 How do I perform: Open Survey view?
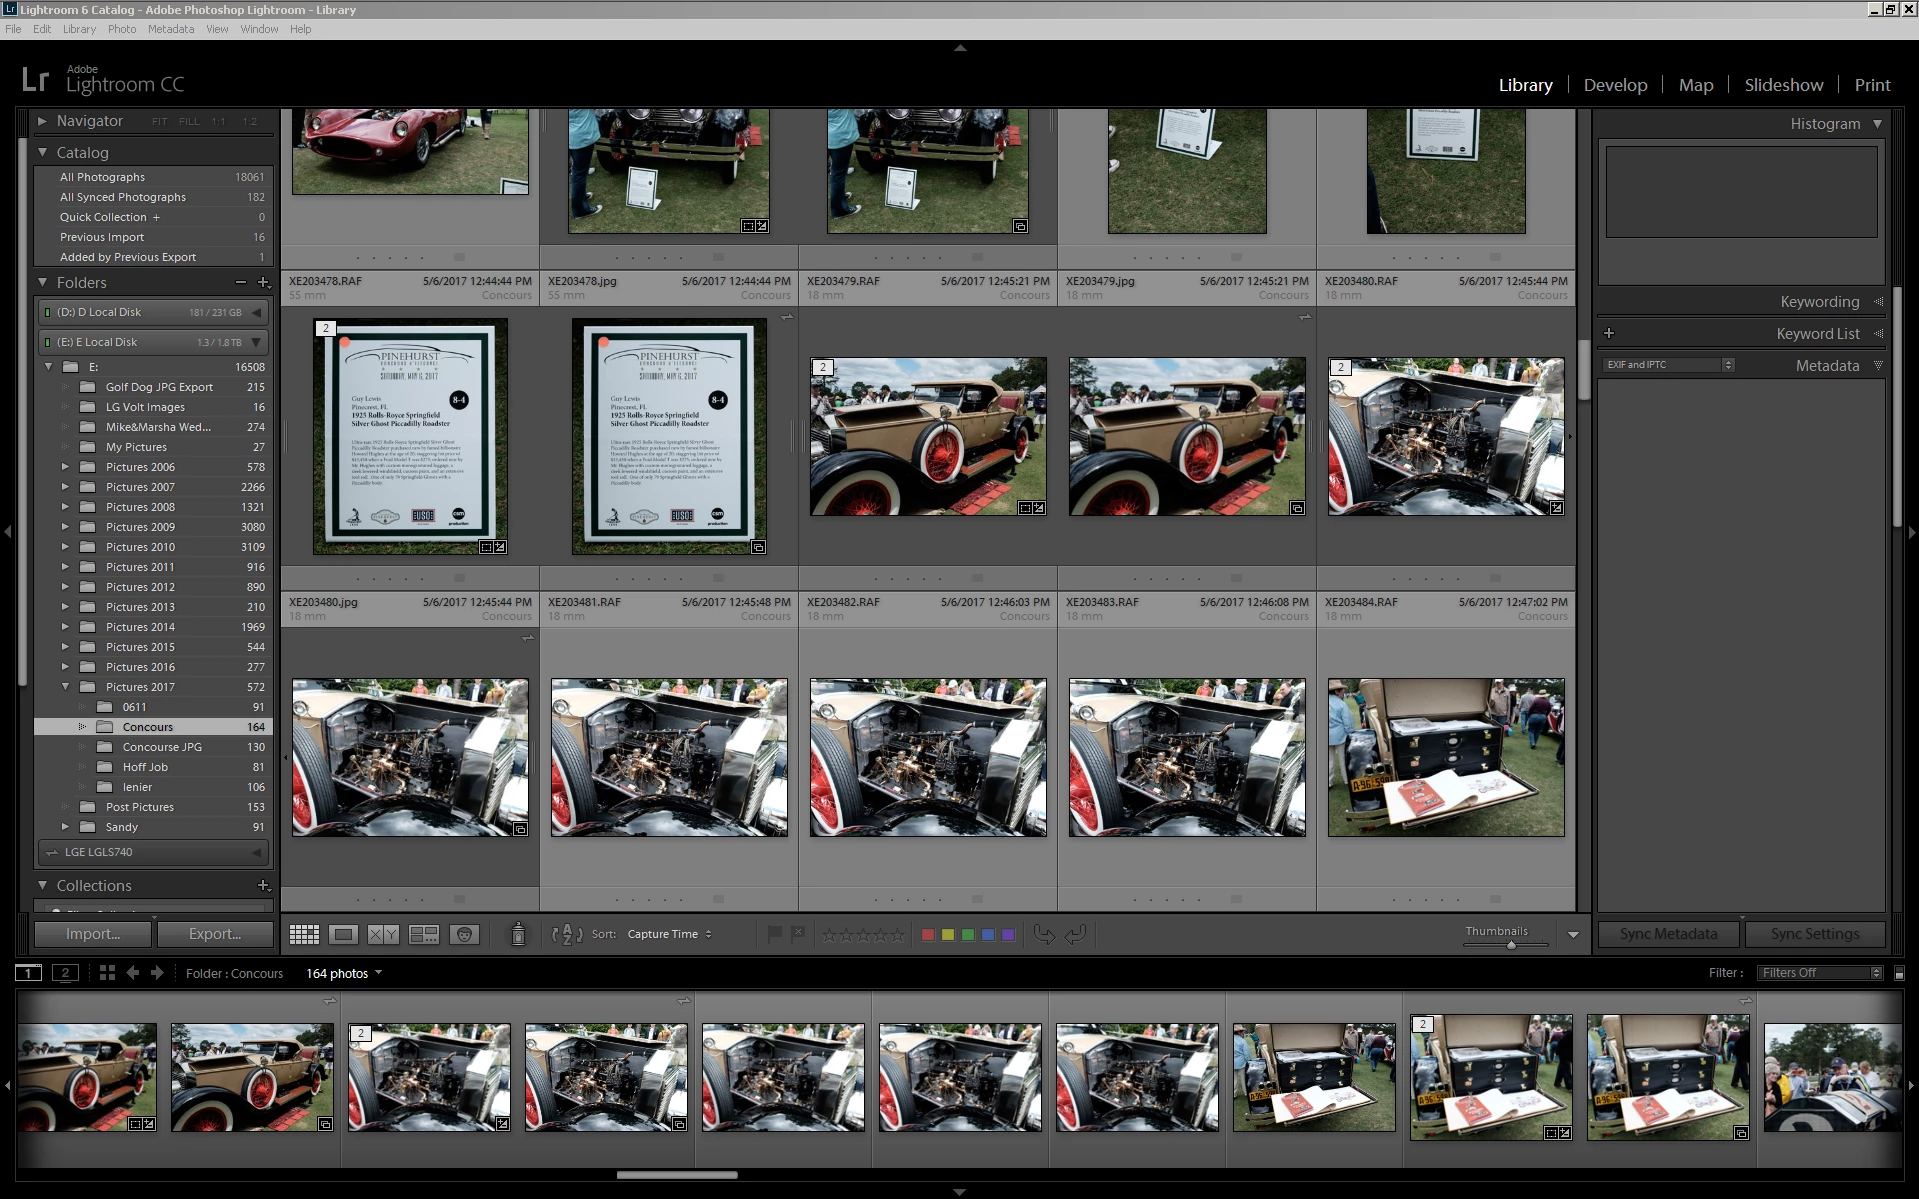424,934
